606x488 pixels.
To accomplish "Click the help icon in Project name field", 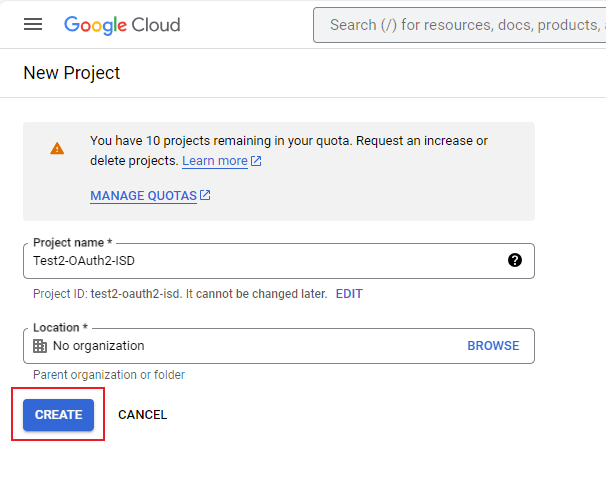I will (x=515, y=260).
